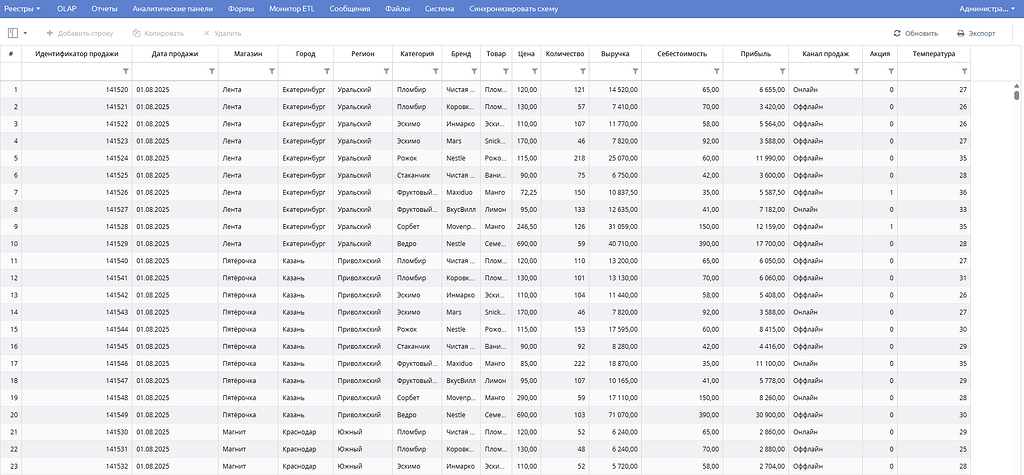Click the vertical scrollbar thumb of the table
Viewport: 1024px width, 475px height.
(1016, 95)
